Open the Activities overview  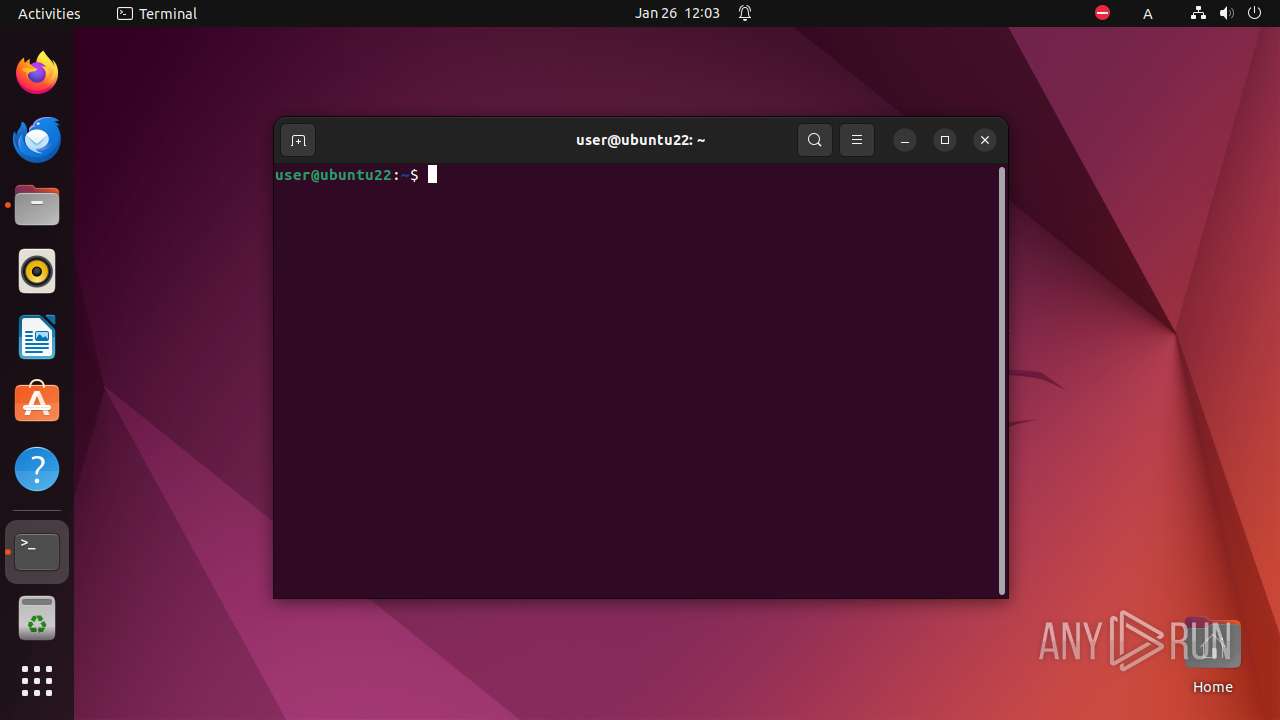49,14
